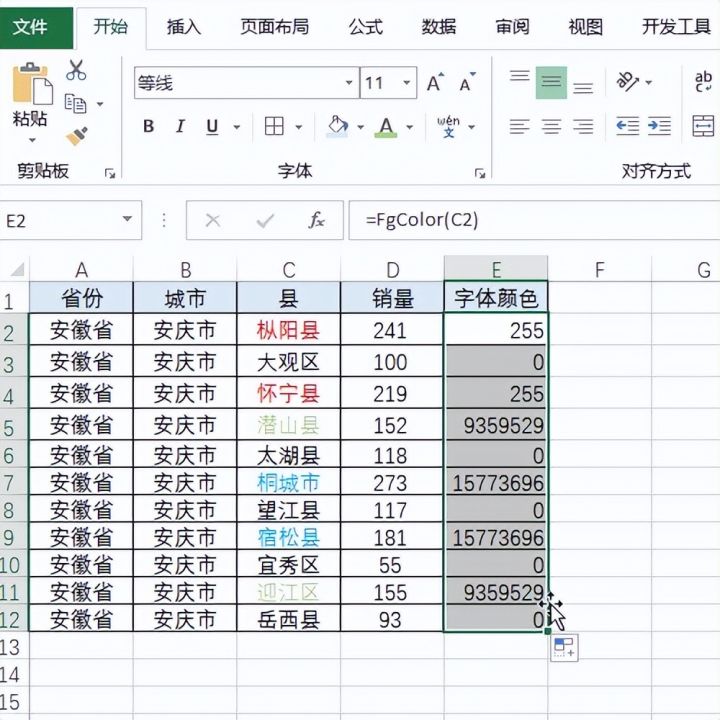Switch to the 插入 Insert tab
Image resolution: width=720 pixels, height=720 pixels.
(184, 27)
